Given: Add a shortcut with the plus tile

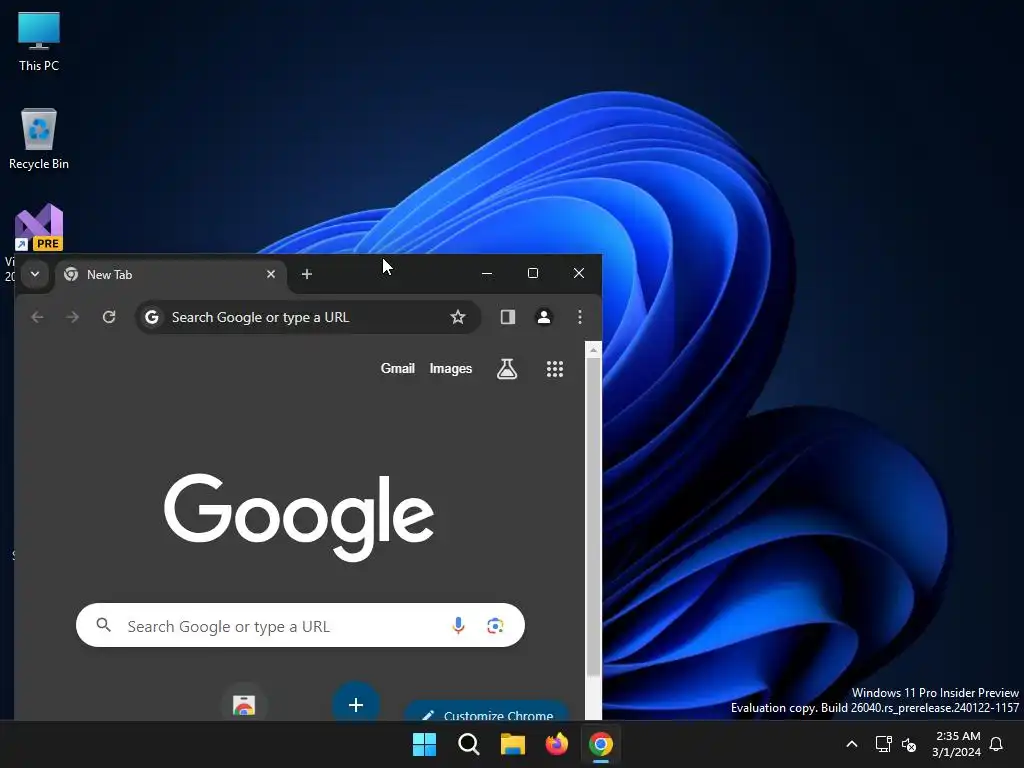Looking at the screenshot, I should 356,705.
